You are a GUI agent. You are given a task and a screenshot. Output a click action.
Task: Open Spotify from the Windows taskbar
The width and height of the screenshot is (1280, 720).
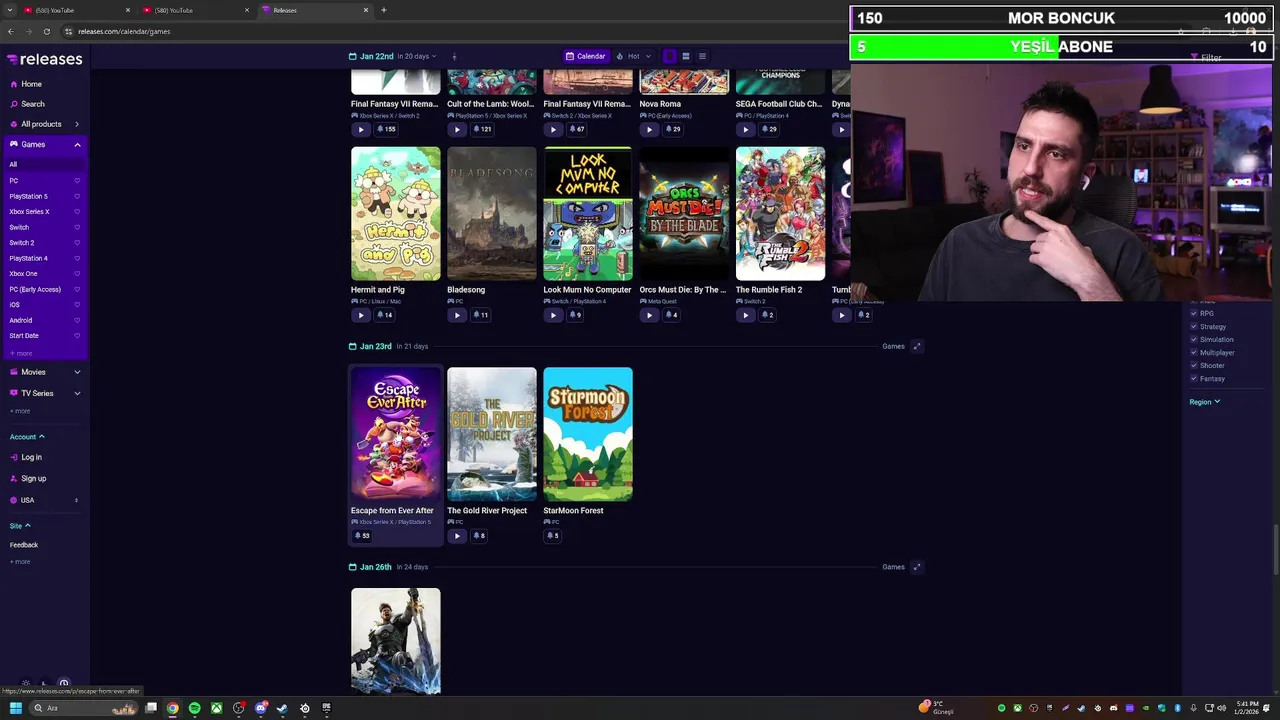pyautogui.click(x=194, y=708)
